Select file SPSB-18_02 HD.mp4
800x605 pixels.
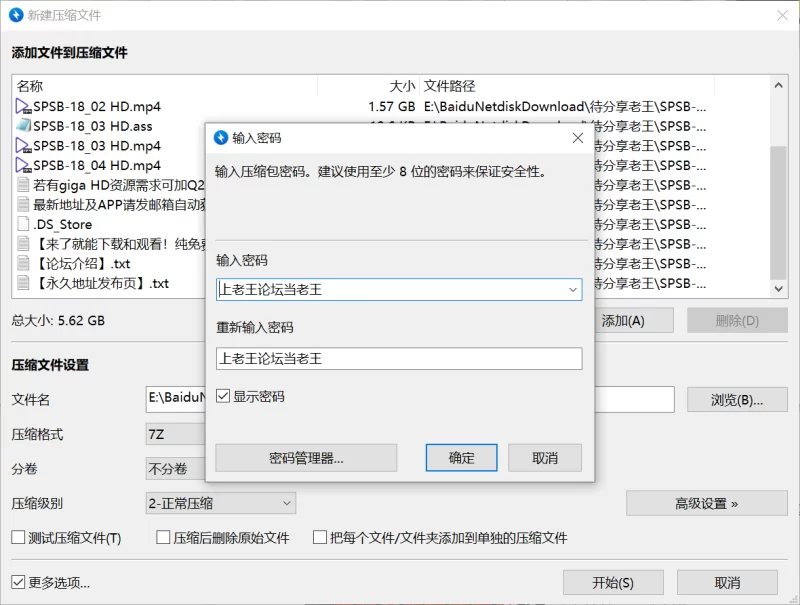coord(97,106)
